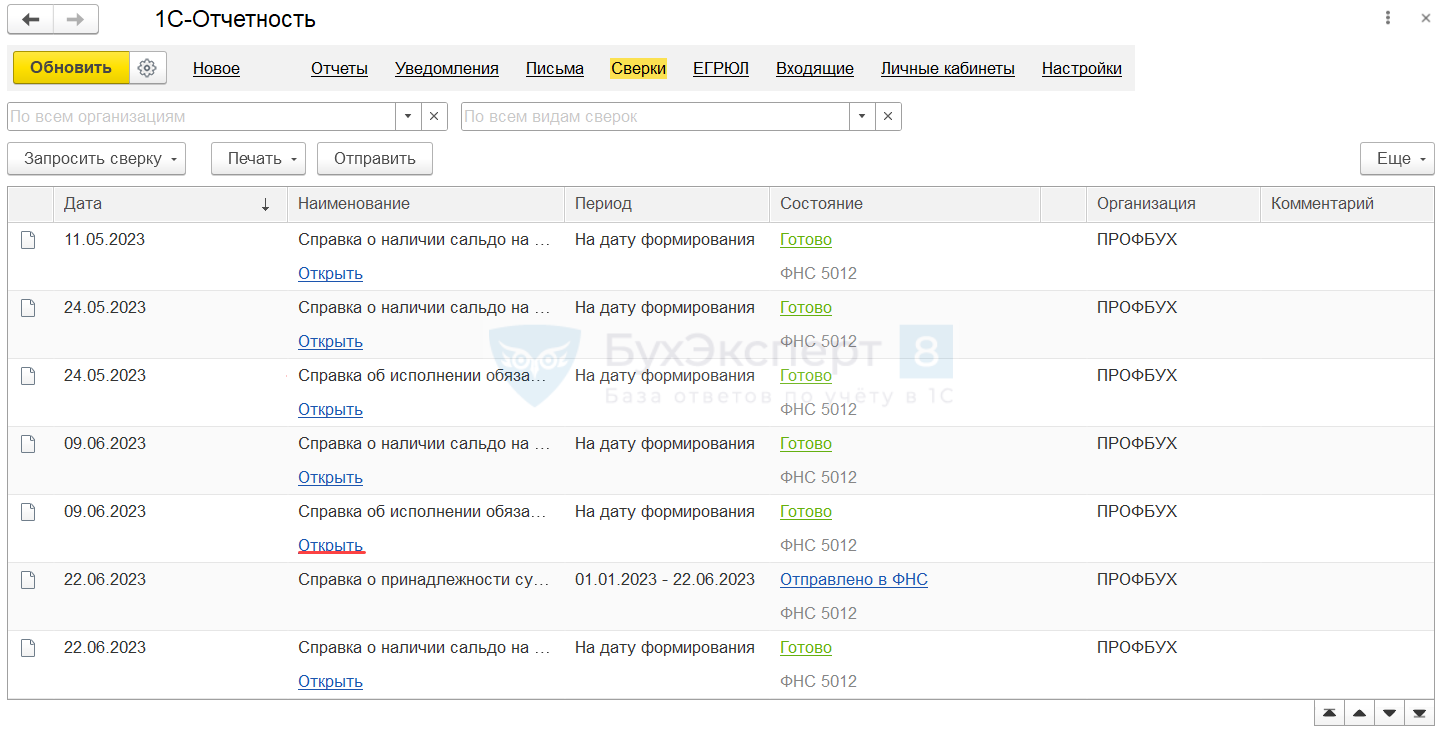
Task: Move up one row with the up arrow
Action: [1359, 713]
